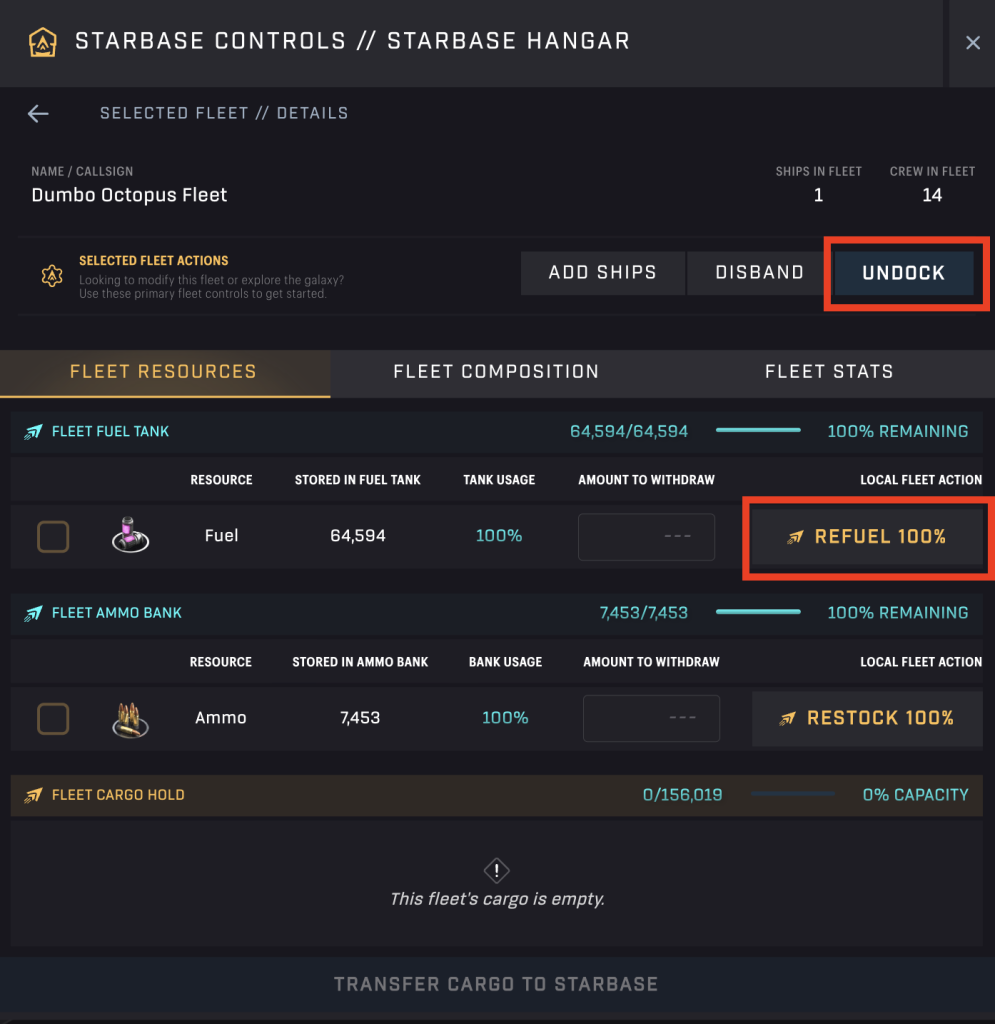Click the empty cargo warning icon

tap(497, 869)
